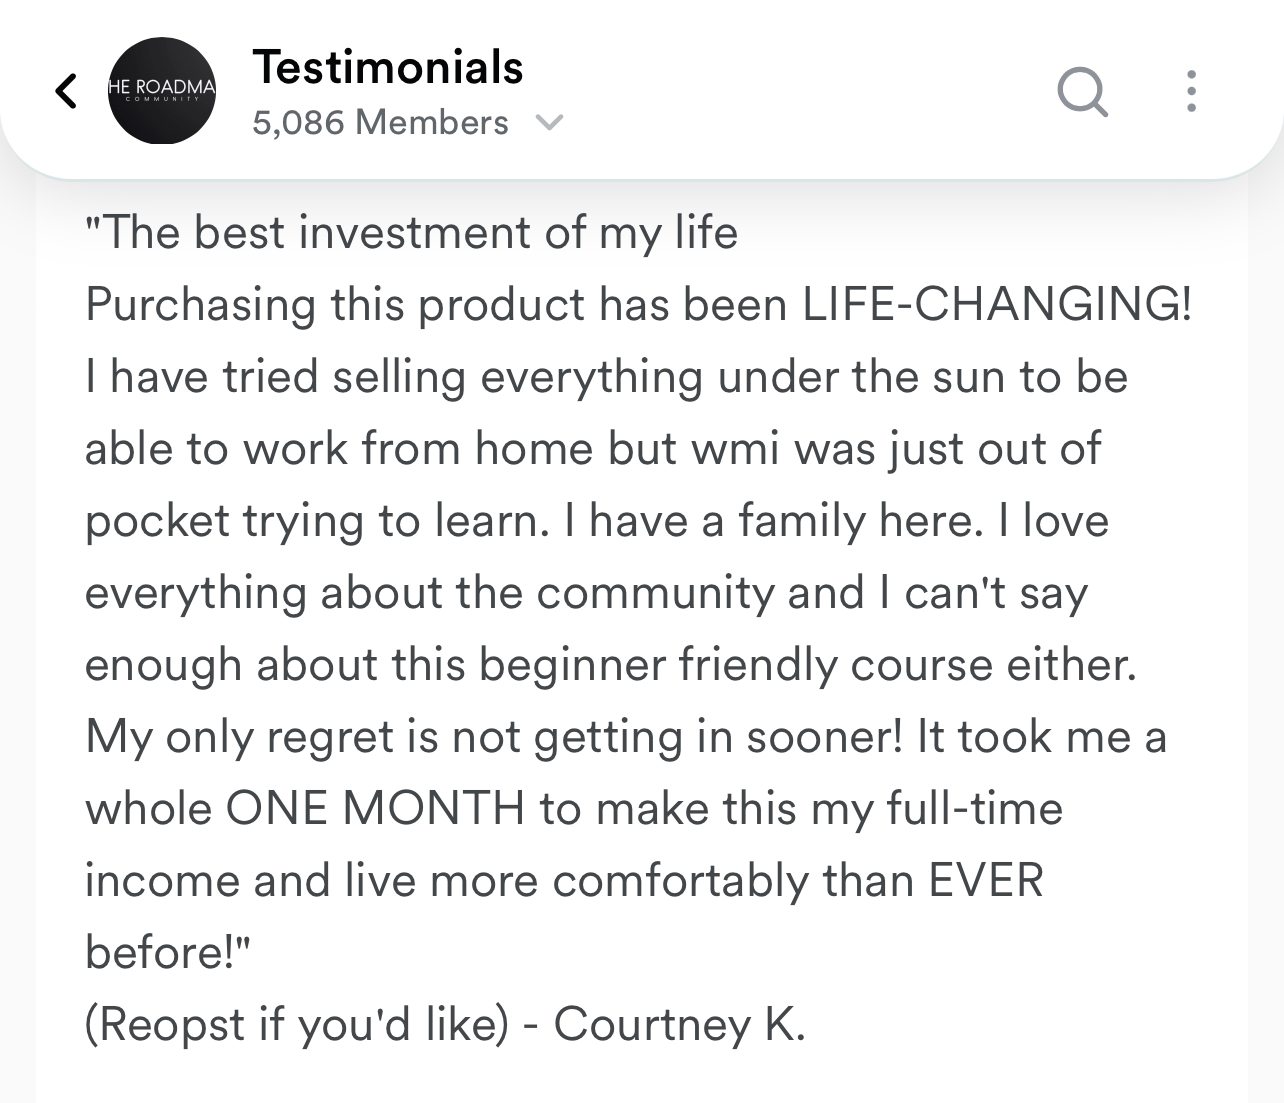This screenshot has width=1284, height=1103.
Task: Expand the members dropdown chevron
Action: point(549,123)
